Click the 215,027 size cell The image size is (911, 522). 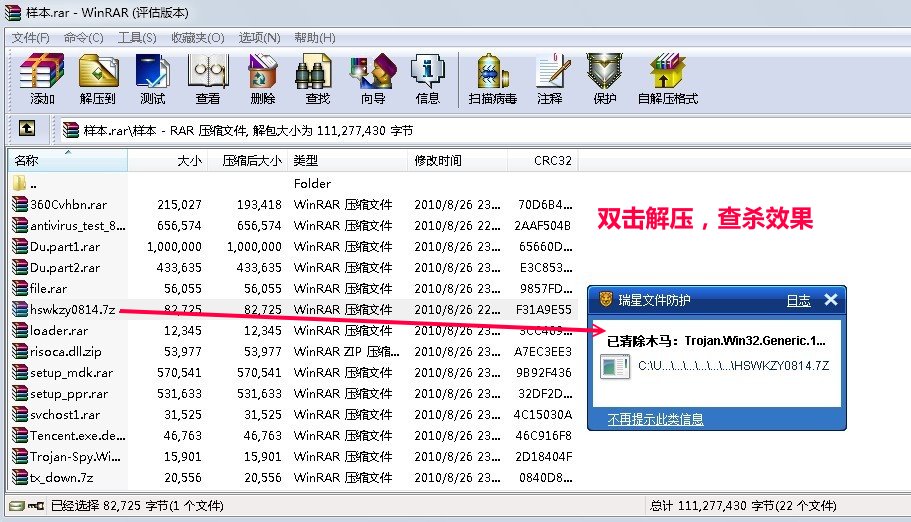pyautogui.click(x=179, y=205)
